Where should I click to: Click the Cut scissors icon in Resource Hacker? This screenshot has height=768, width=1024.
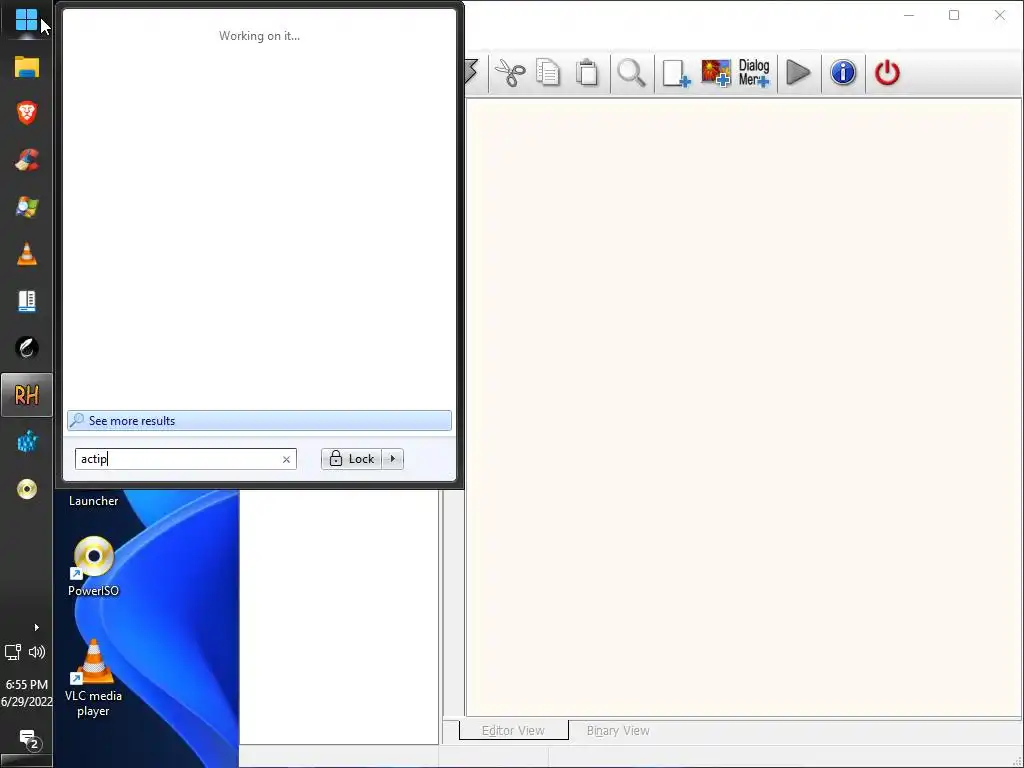click(510, 72)
